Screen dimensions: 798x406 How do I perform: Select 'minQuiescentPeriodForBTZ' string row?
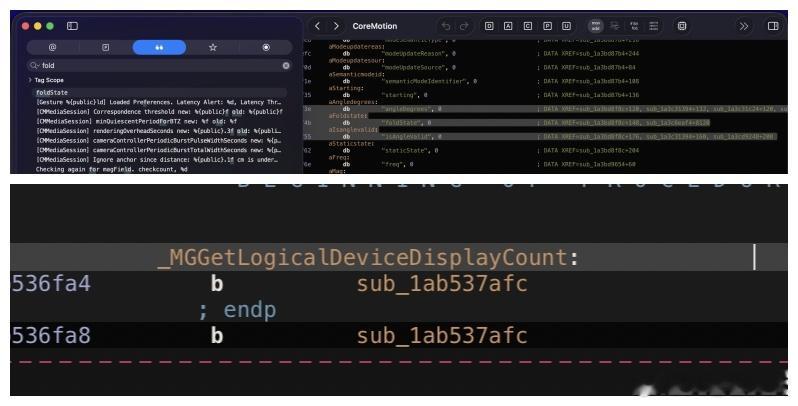click(159, 122)
